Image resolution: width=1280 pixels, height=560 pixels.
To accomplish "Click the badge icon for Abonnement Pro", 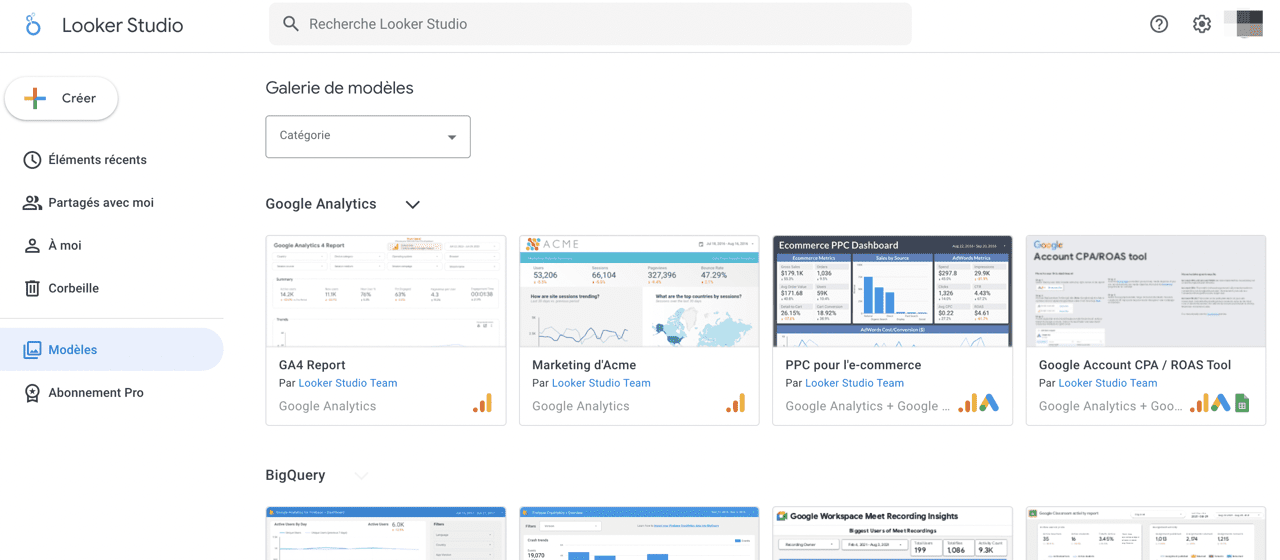I will click(32, 393).
